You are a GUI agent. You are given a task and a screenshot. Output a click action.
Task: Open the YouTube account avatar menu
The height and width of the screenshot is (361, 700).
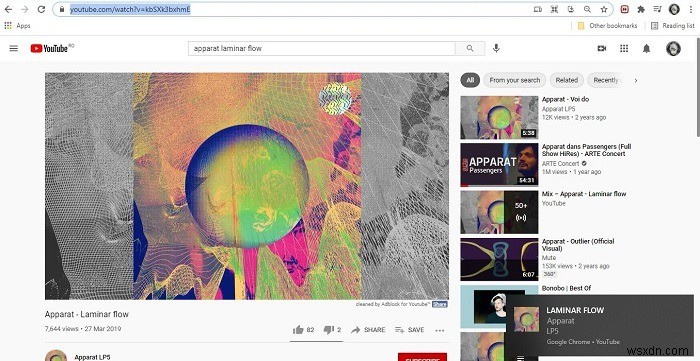coord(673,48)
